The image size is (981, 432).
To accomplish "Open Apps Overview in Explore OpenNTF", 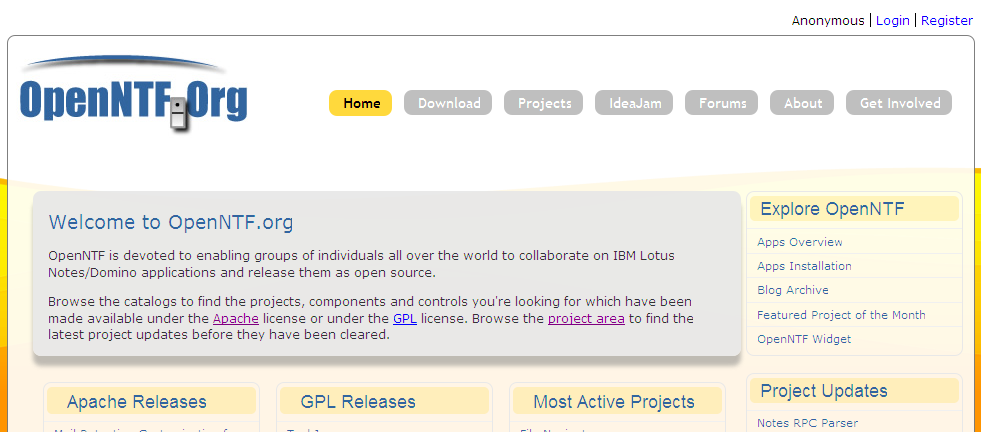I will click(800, 242).
